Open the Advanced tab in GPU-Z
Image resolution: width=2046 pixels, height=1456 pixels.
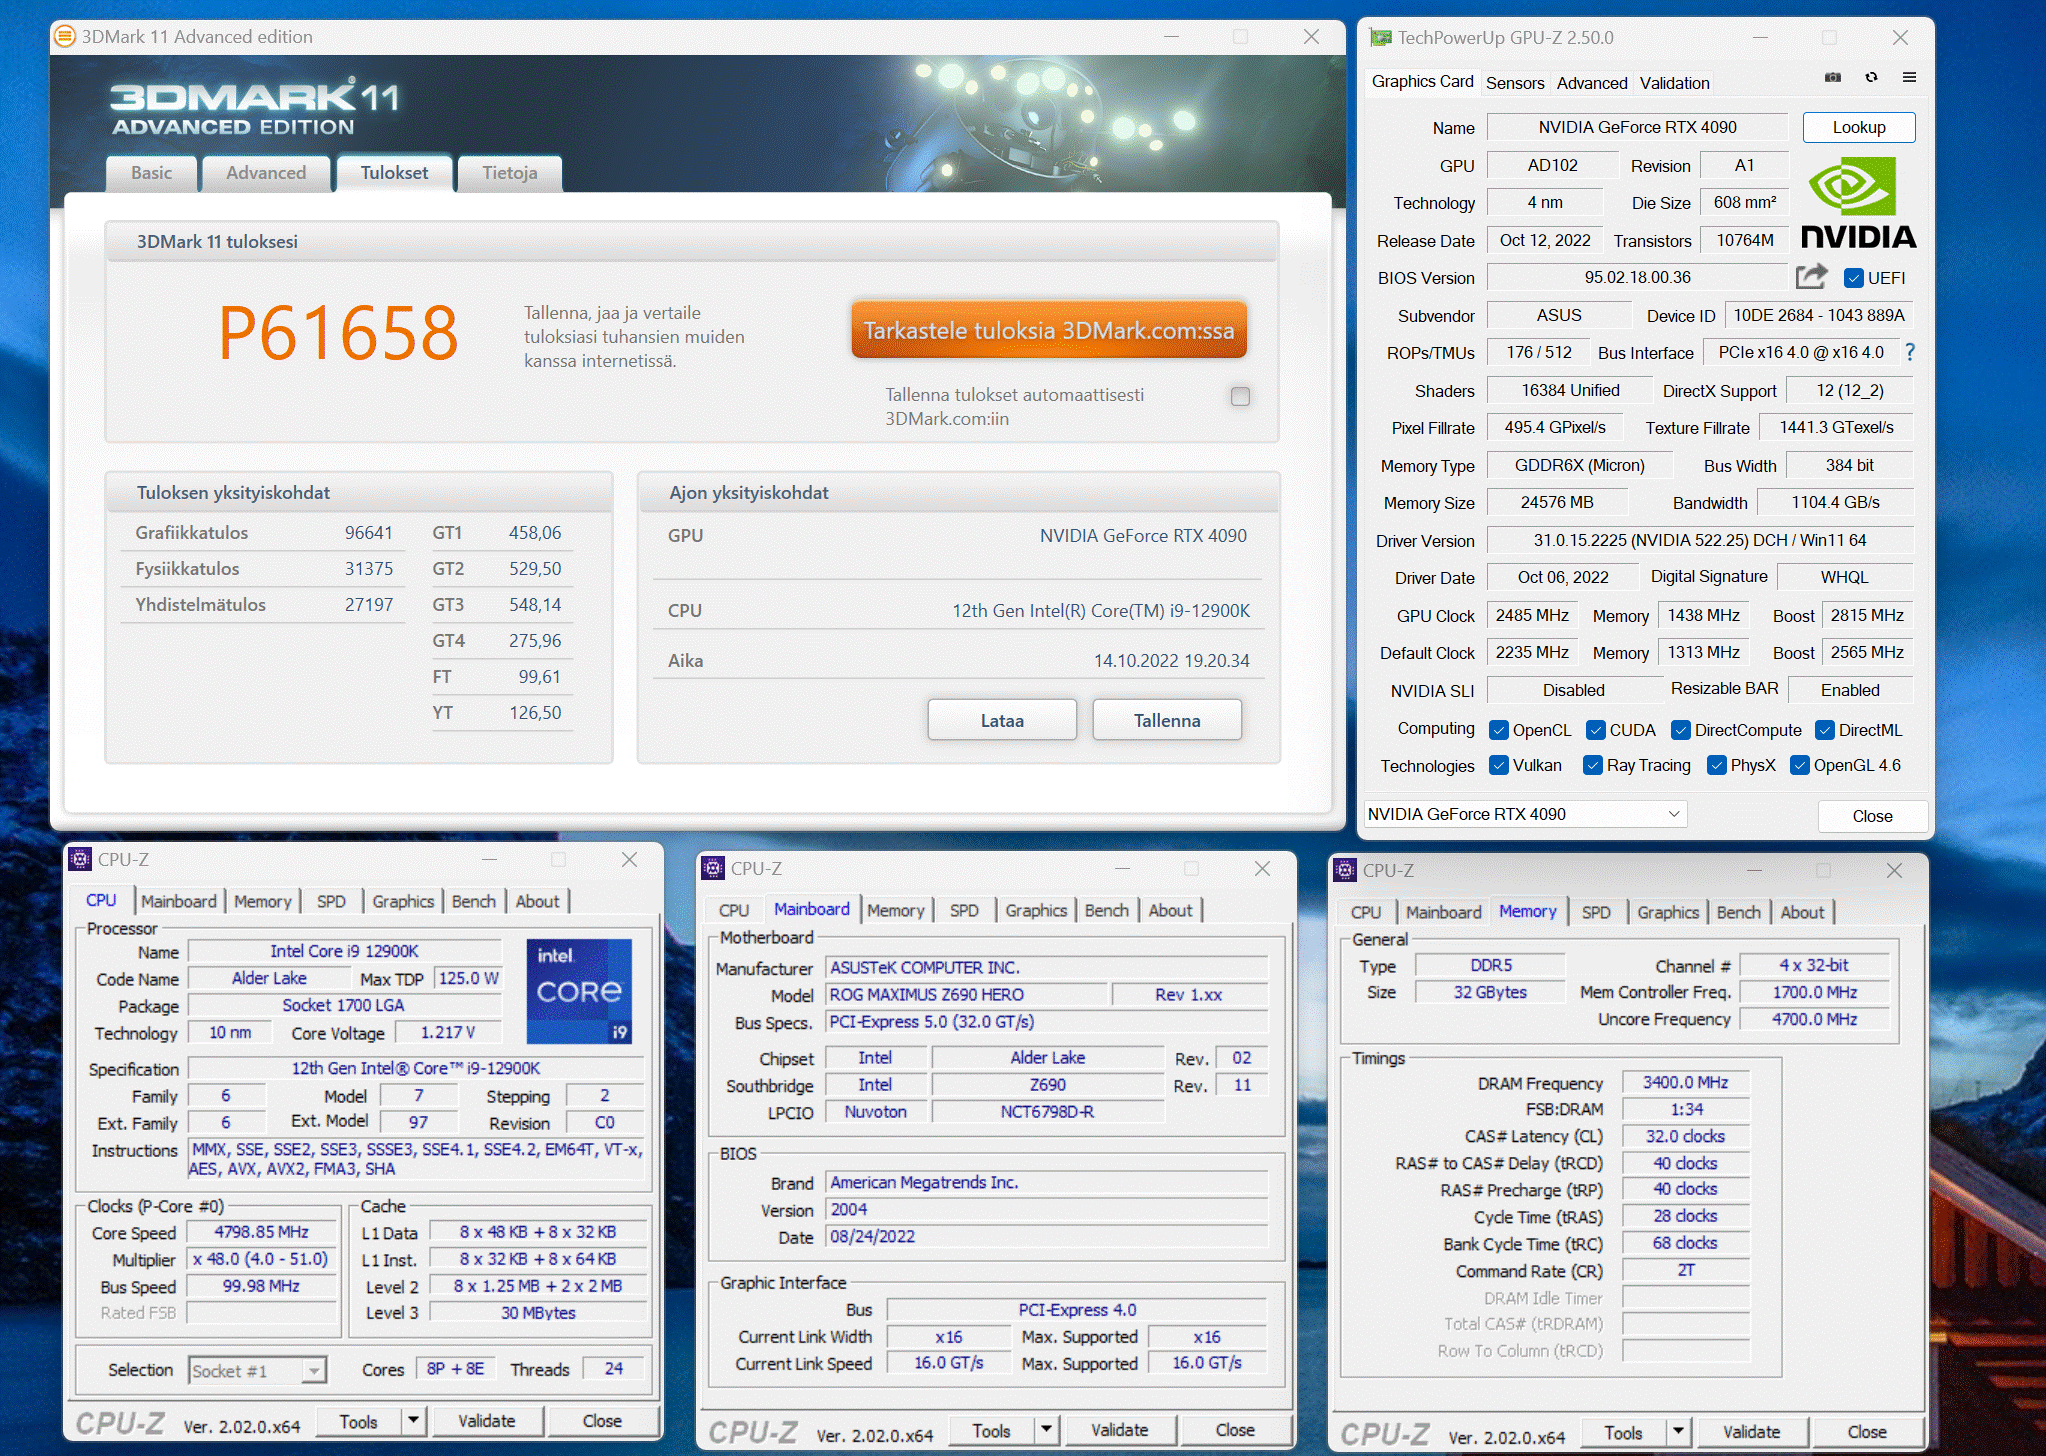coord(1592,83)
